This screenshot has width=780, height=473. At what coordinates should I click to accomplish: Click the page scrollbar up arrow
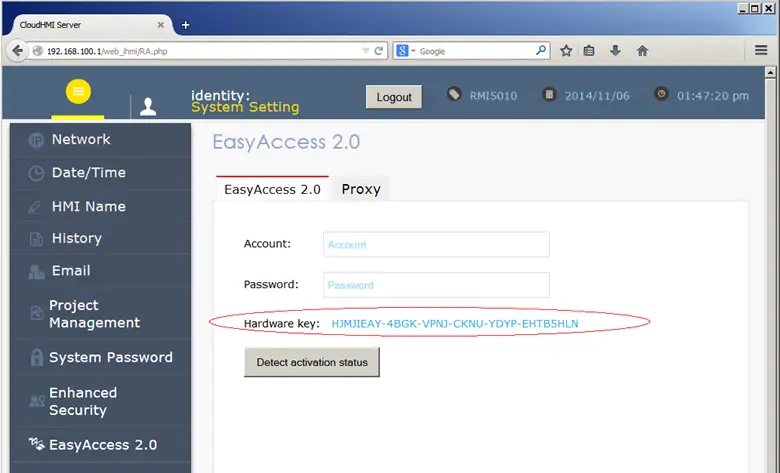(771, 73)
